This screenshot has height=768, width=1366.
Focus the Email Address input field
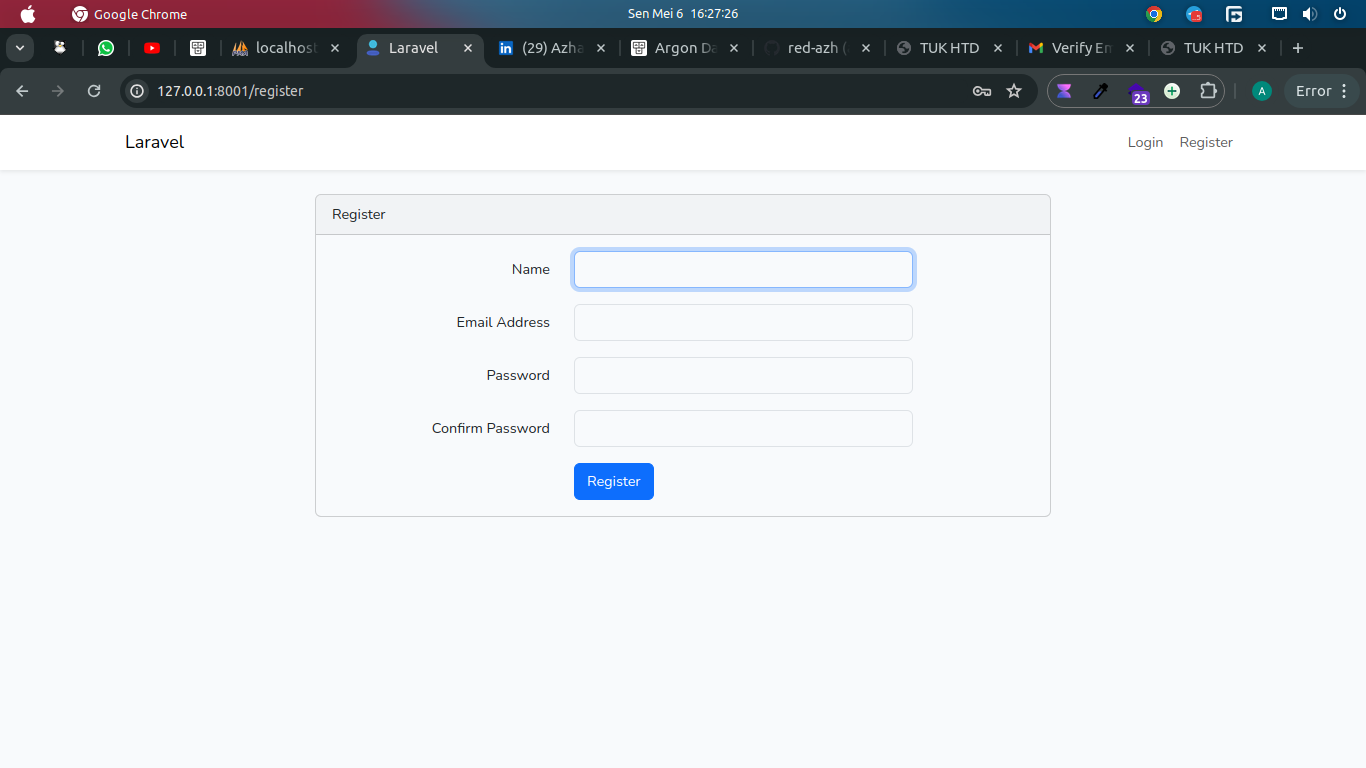click(x=743, y=322)
